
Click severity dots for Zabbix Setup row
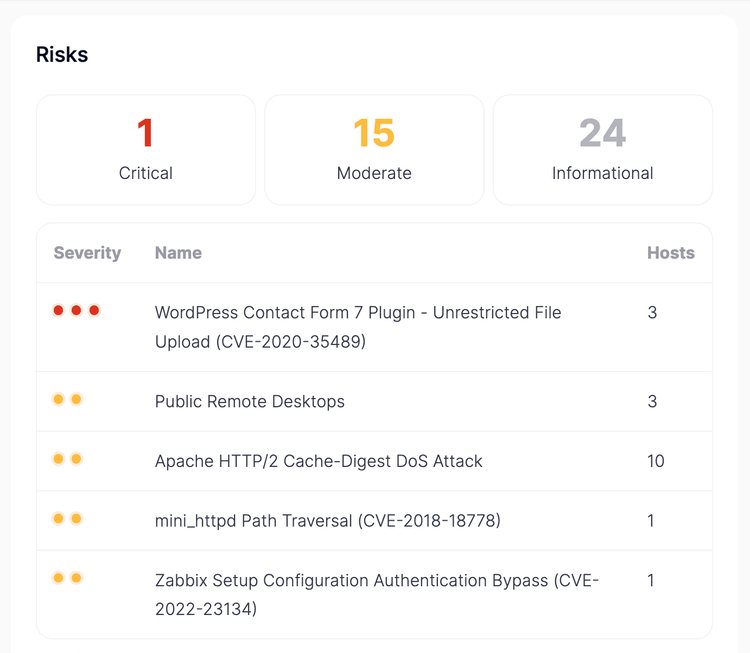(67, 579)
